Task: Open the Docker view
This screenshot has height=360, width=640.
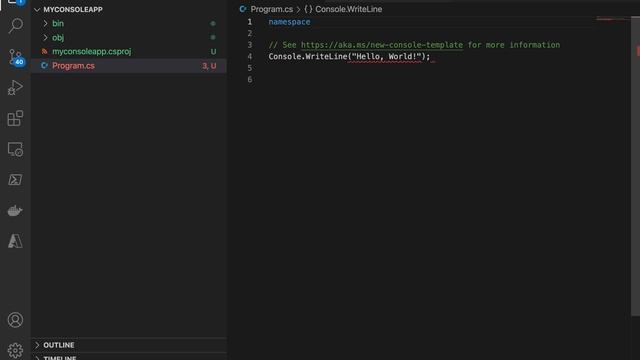Action: (x=16, y=211)
